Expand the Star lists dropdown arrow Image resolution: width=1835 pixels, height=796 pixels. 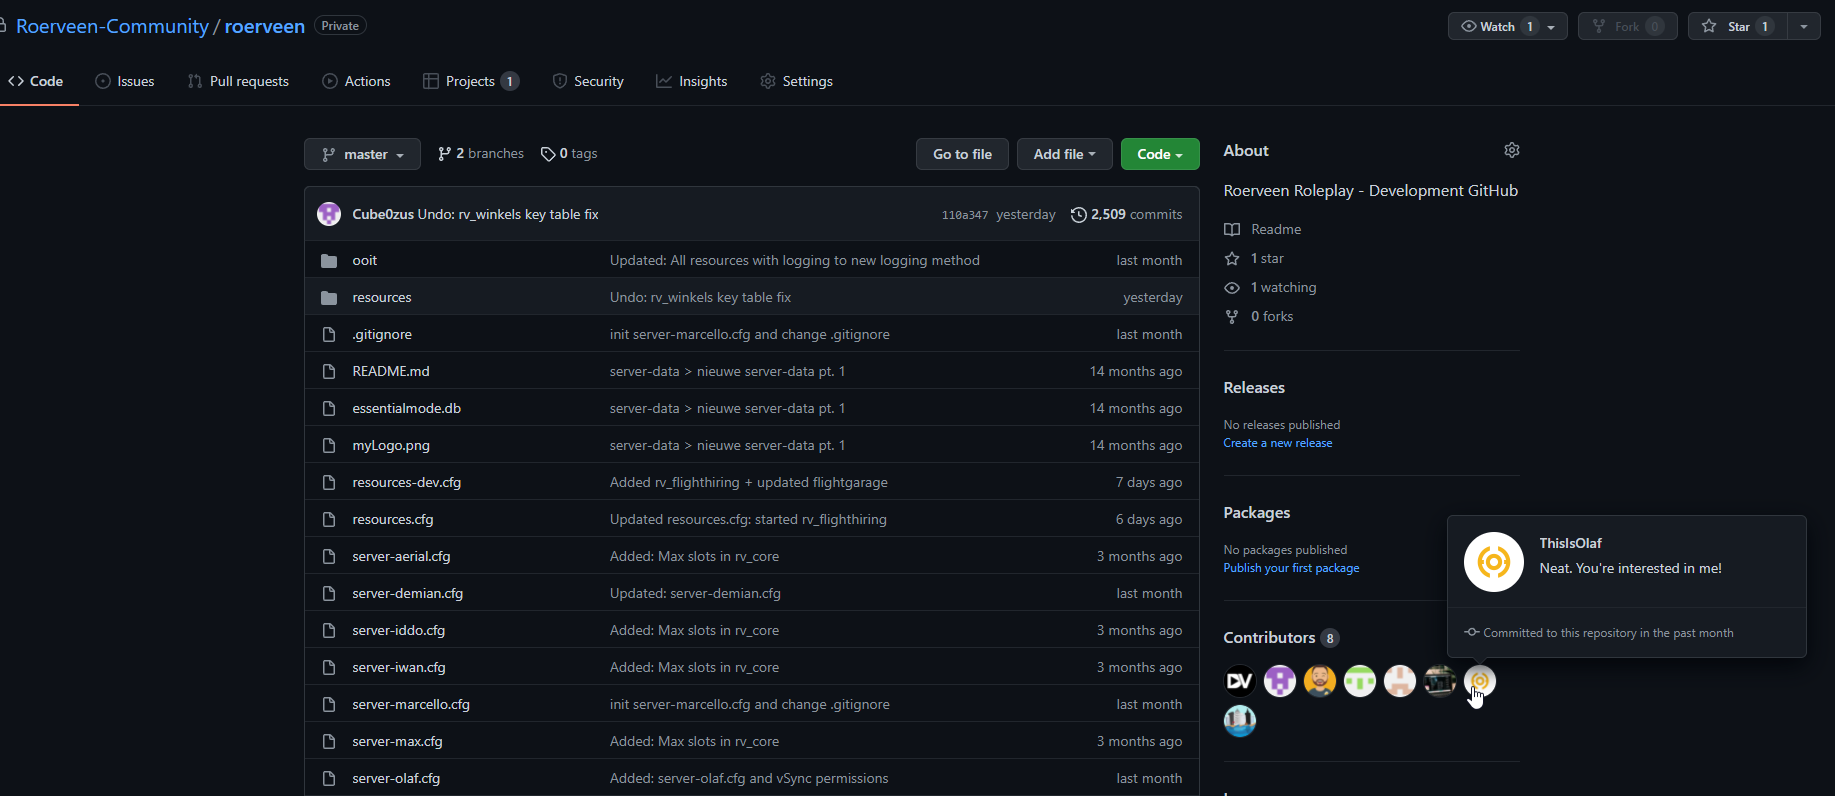tap(1803, 27)
